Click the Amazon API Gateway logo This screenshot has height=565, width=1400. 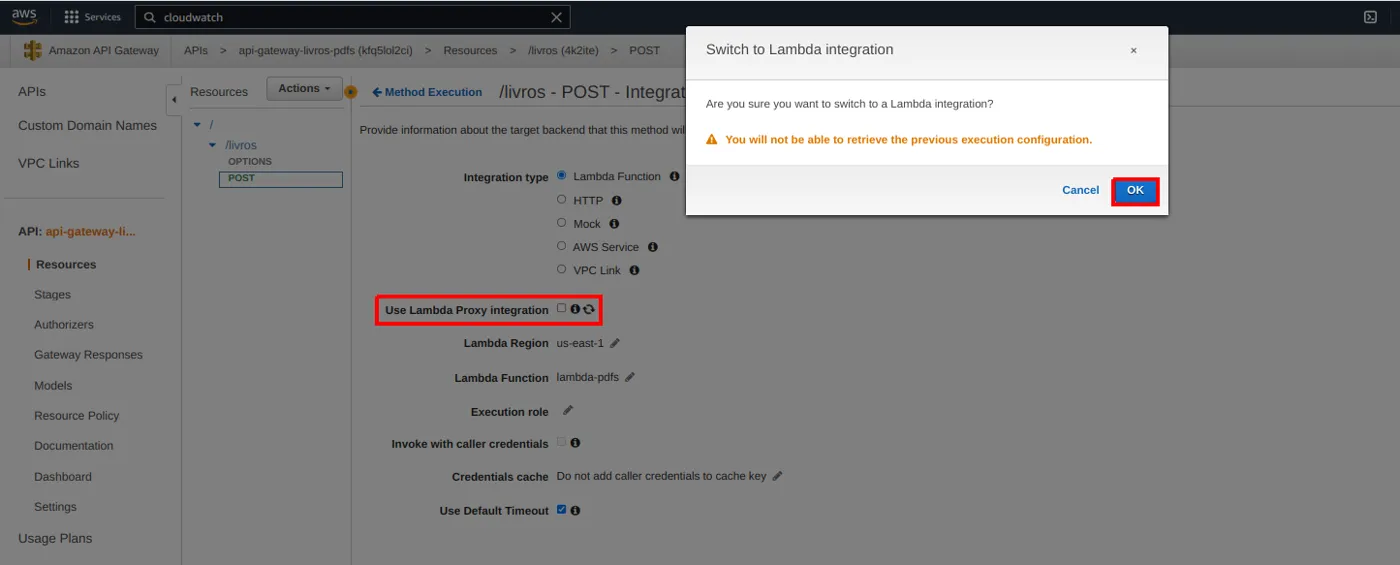pyautogui.click(x=33, y=50)
